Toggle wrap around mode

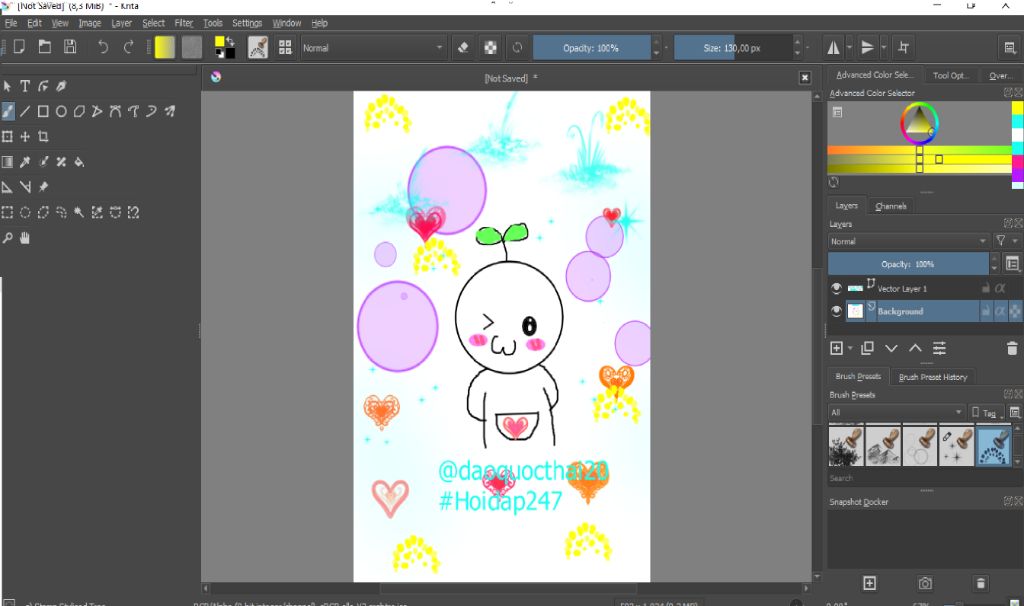click(x=904, y=48)
